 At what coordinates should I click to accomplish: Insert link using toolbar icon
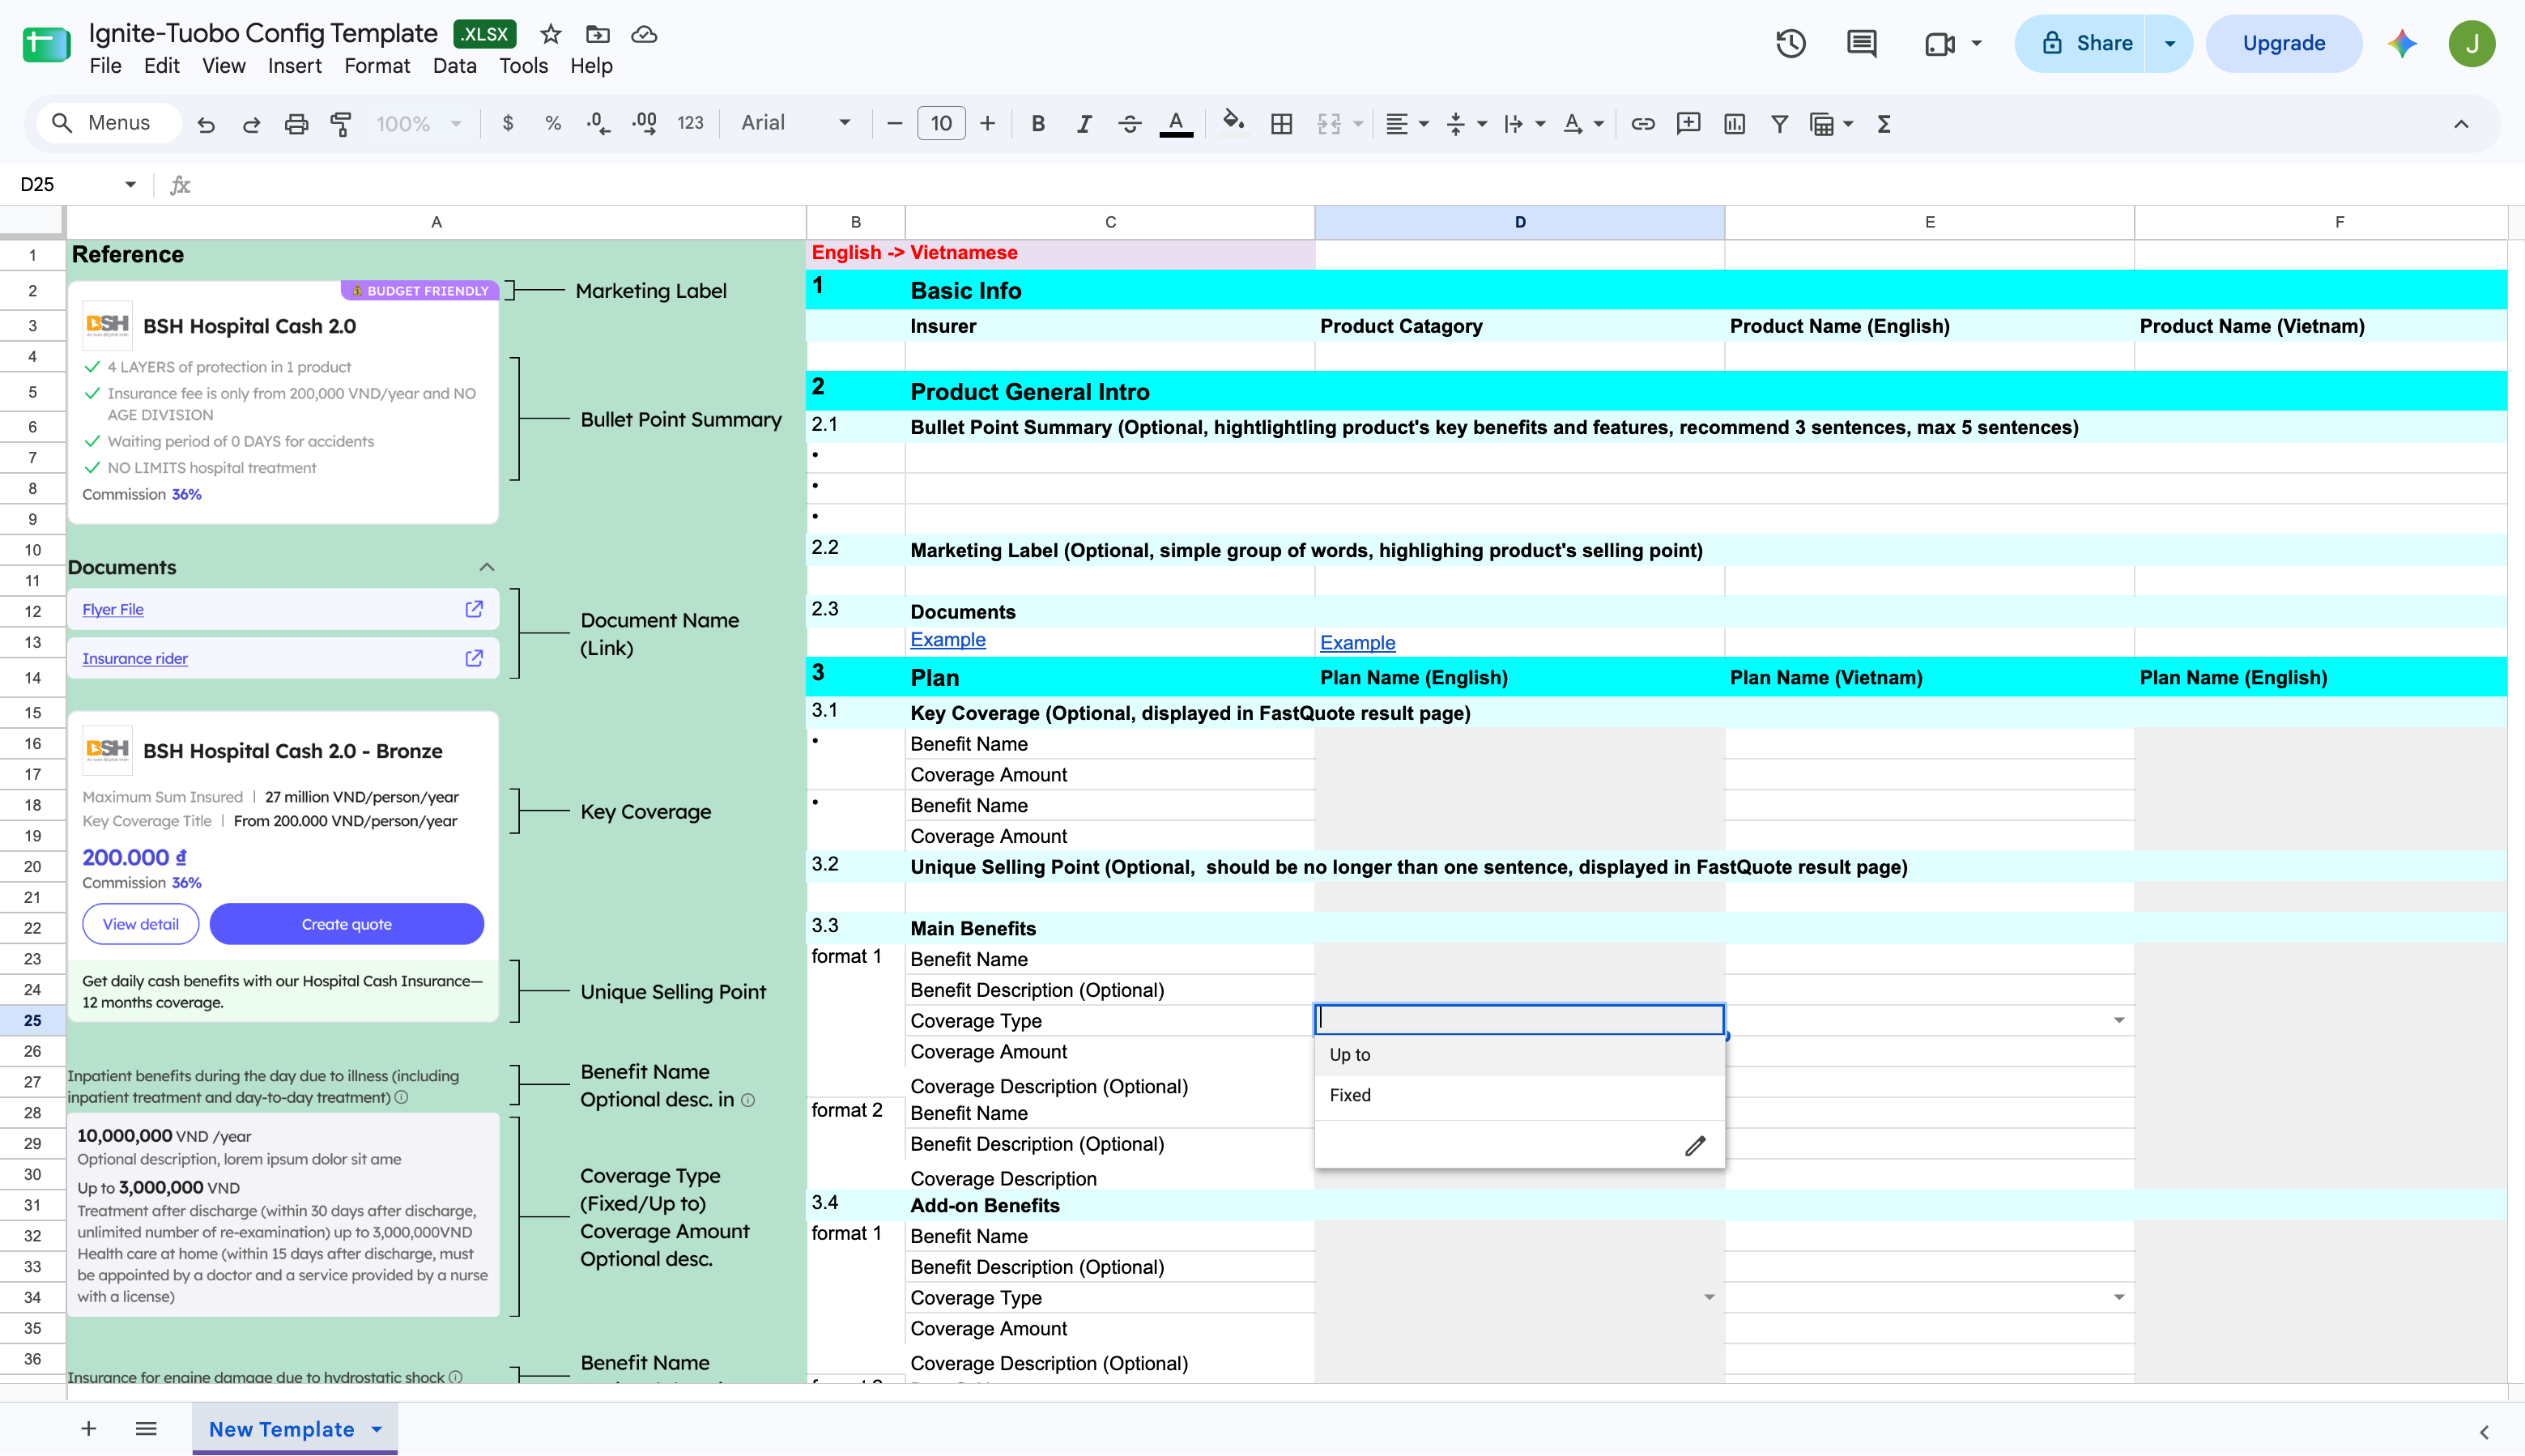click(1643, 124)
